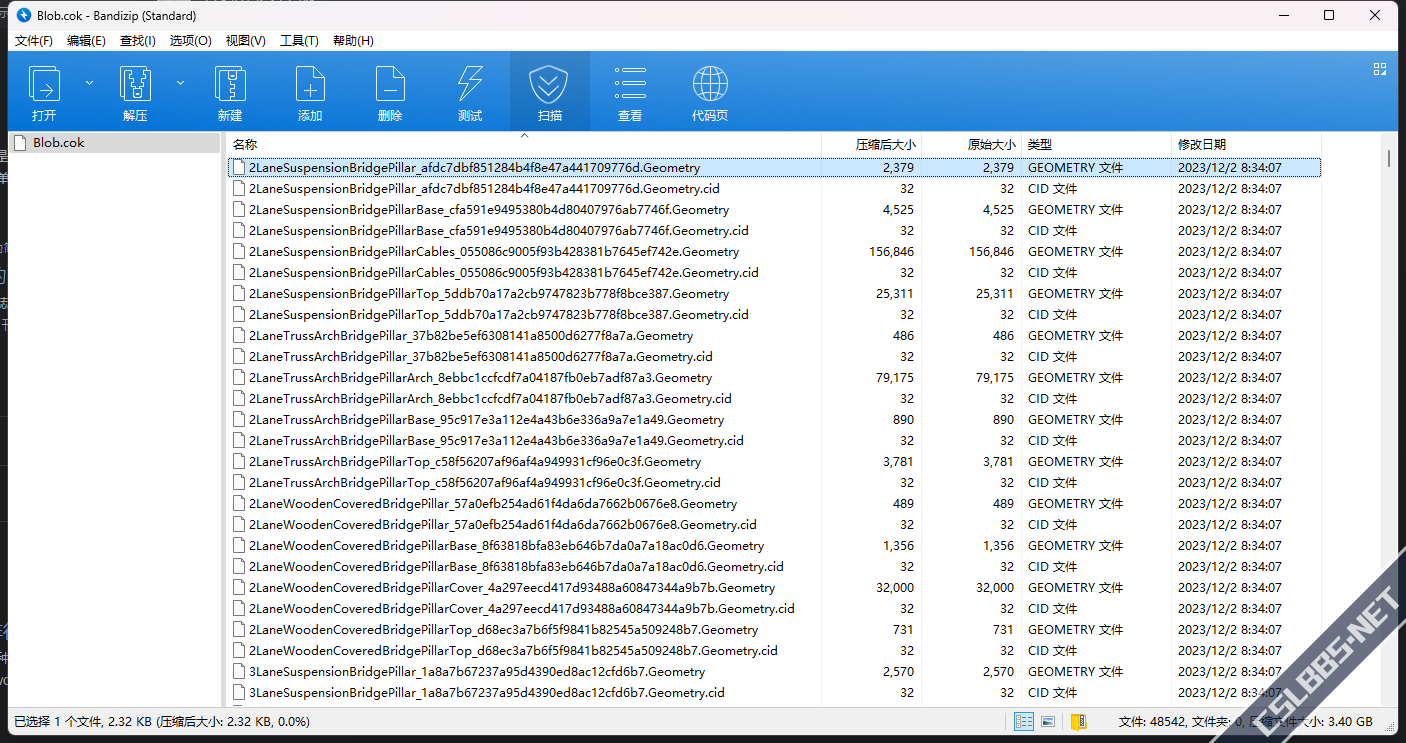The image size is (1406, 743).
Task: Open the 文件(F) menu
Action: 34,41
